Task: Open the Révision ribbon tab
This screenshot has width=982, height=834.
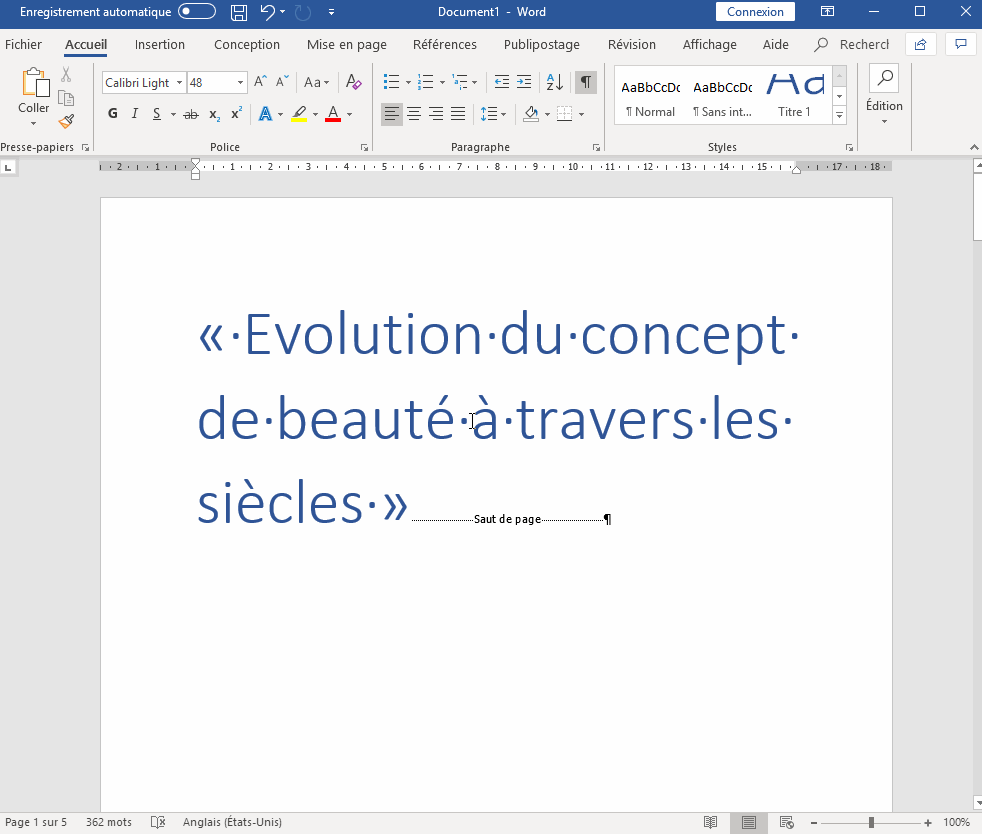Action: [x=631, y=45]
